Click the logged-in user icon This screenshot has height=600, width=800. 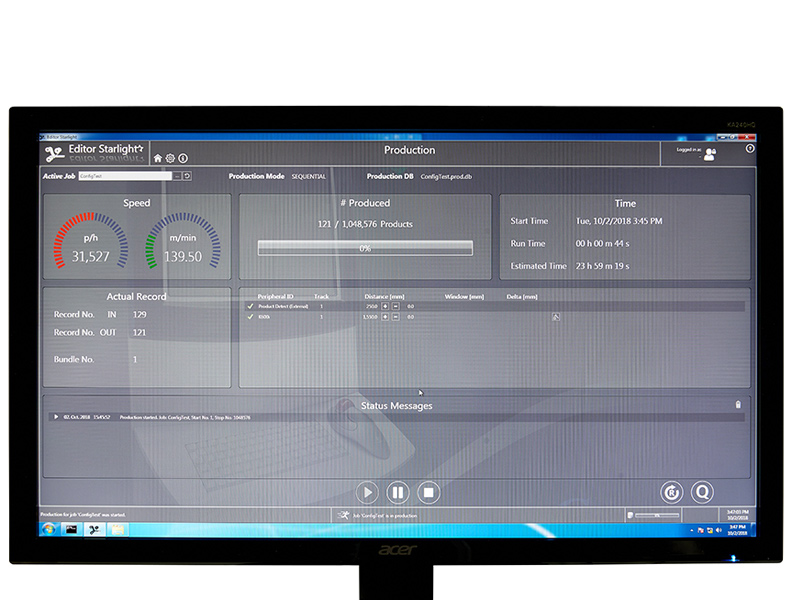coord(710,154)
